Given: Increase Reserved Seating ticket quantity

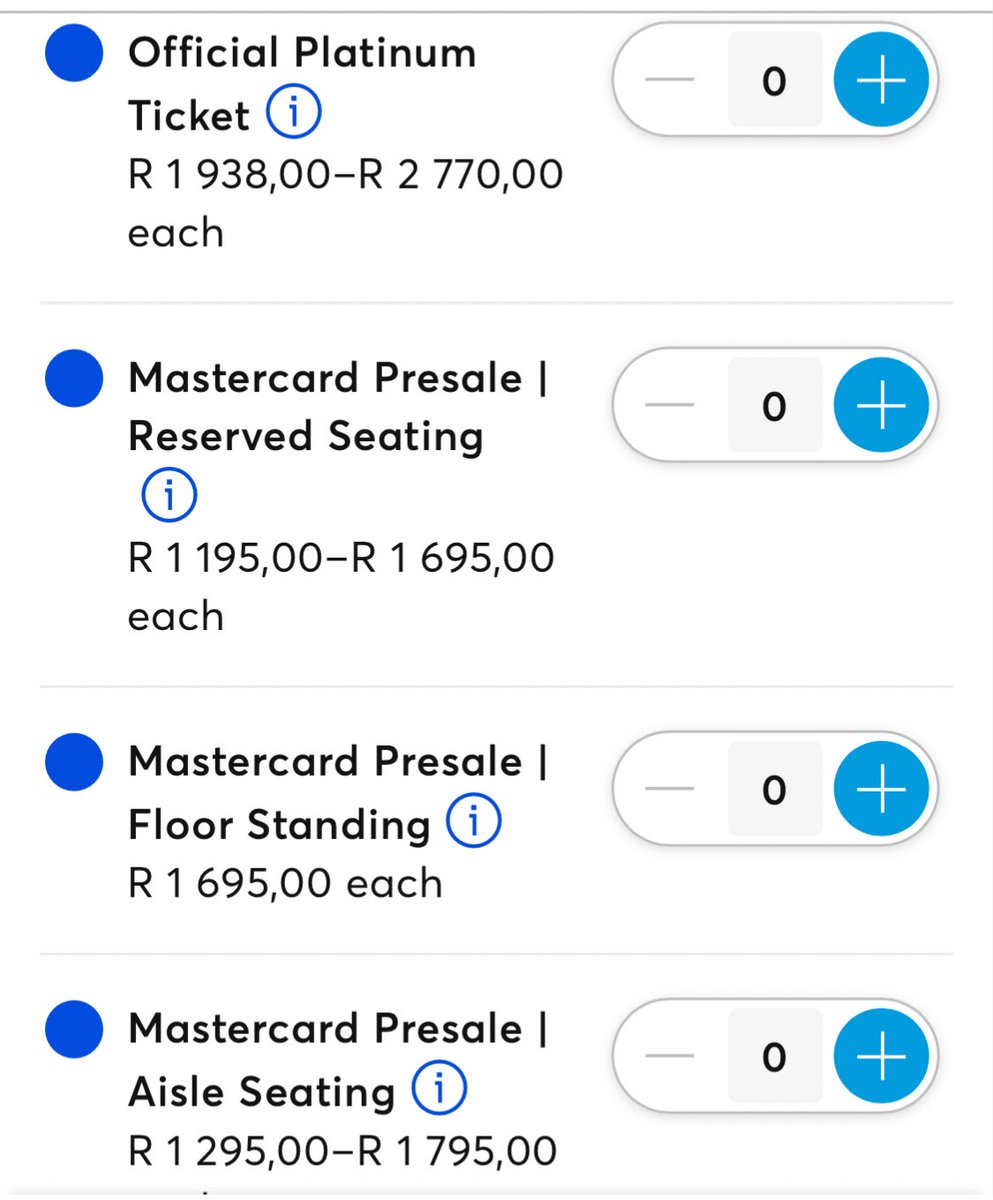Looking at the screenshot, I should tap(881, 406).
